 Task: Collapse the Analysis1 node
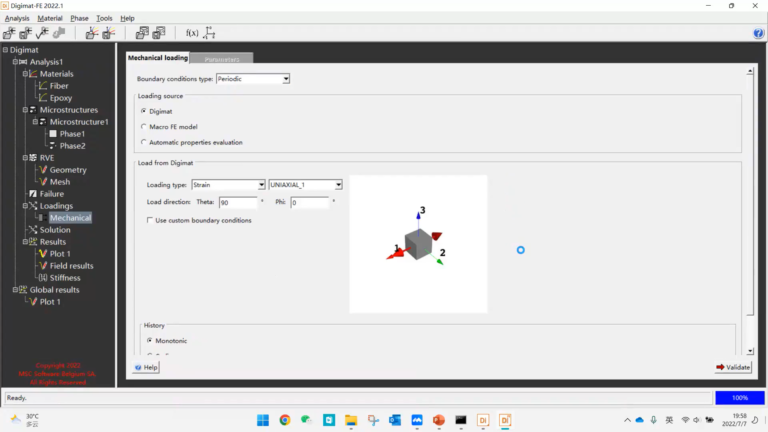click(x=15, y=62)
